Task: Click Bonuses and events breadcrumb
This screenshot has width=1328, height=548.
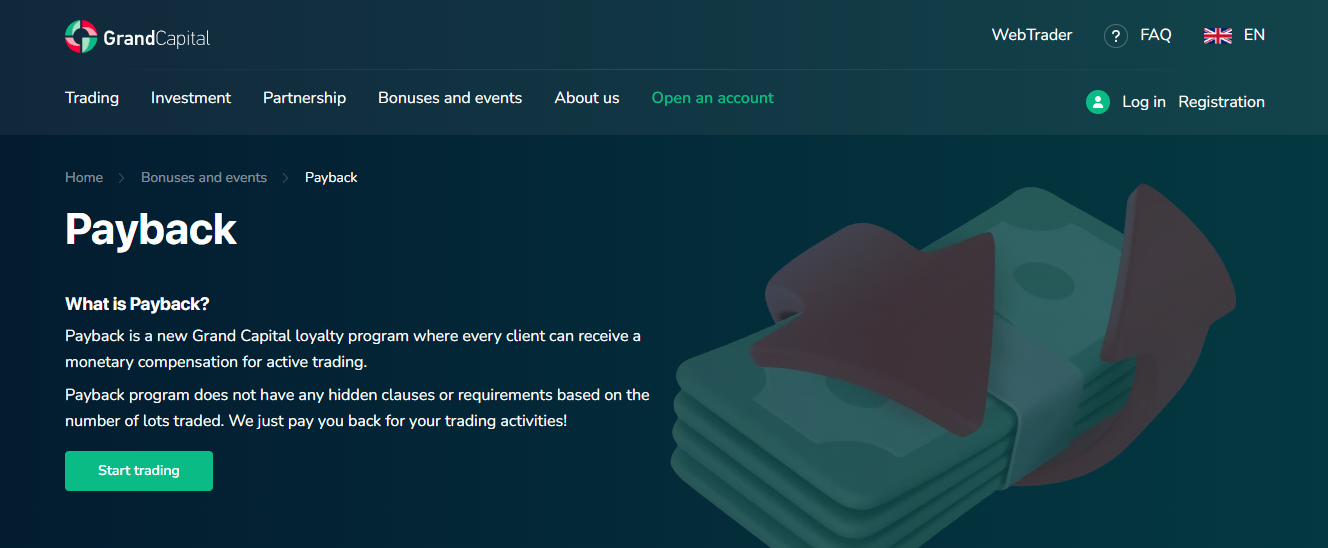Action: tap(204, 177)
